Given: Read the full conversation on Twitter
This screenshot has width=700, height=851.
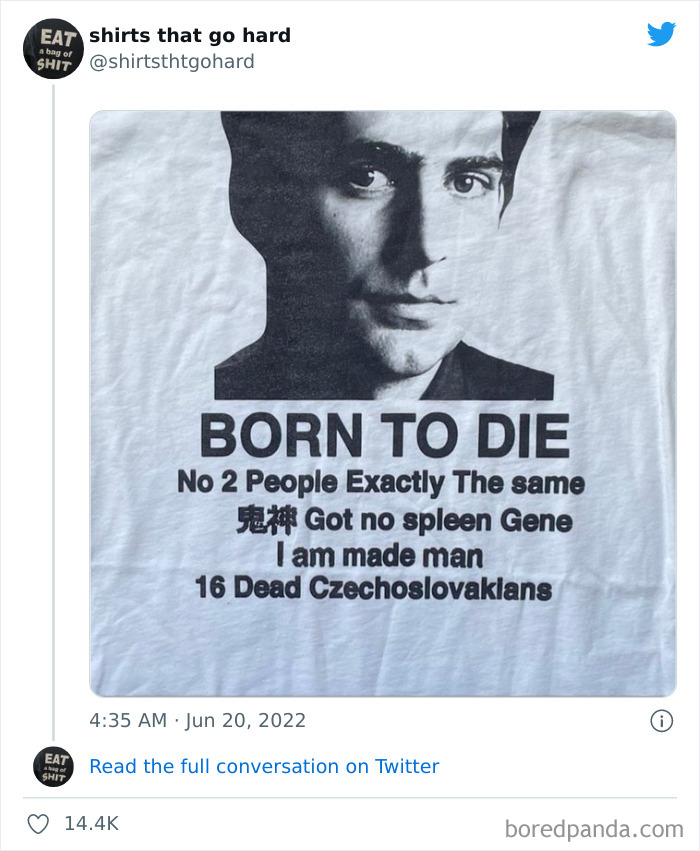Looking at the screenshot, I should [264, 767].
